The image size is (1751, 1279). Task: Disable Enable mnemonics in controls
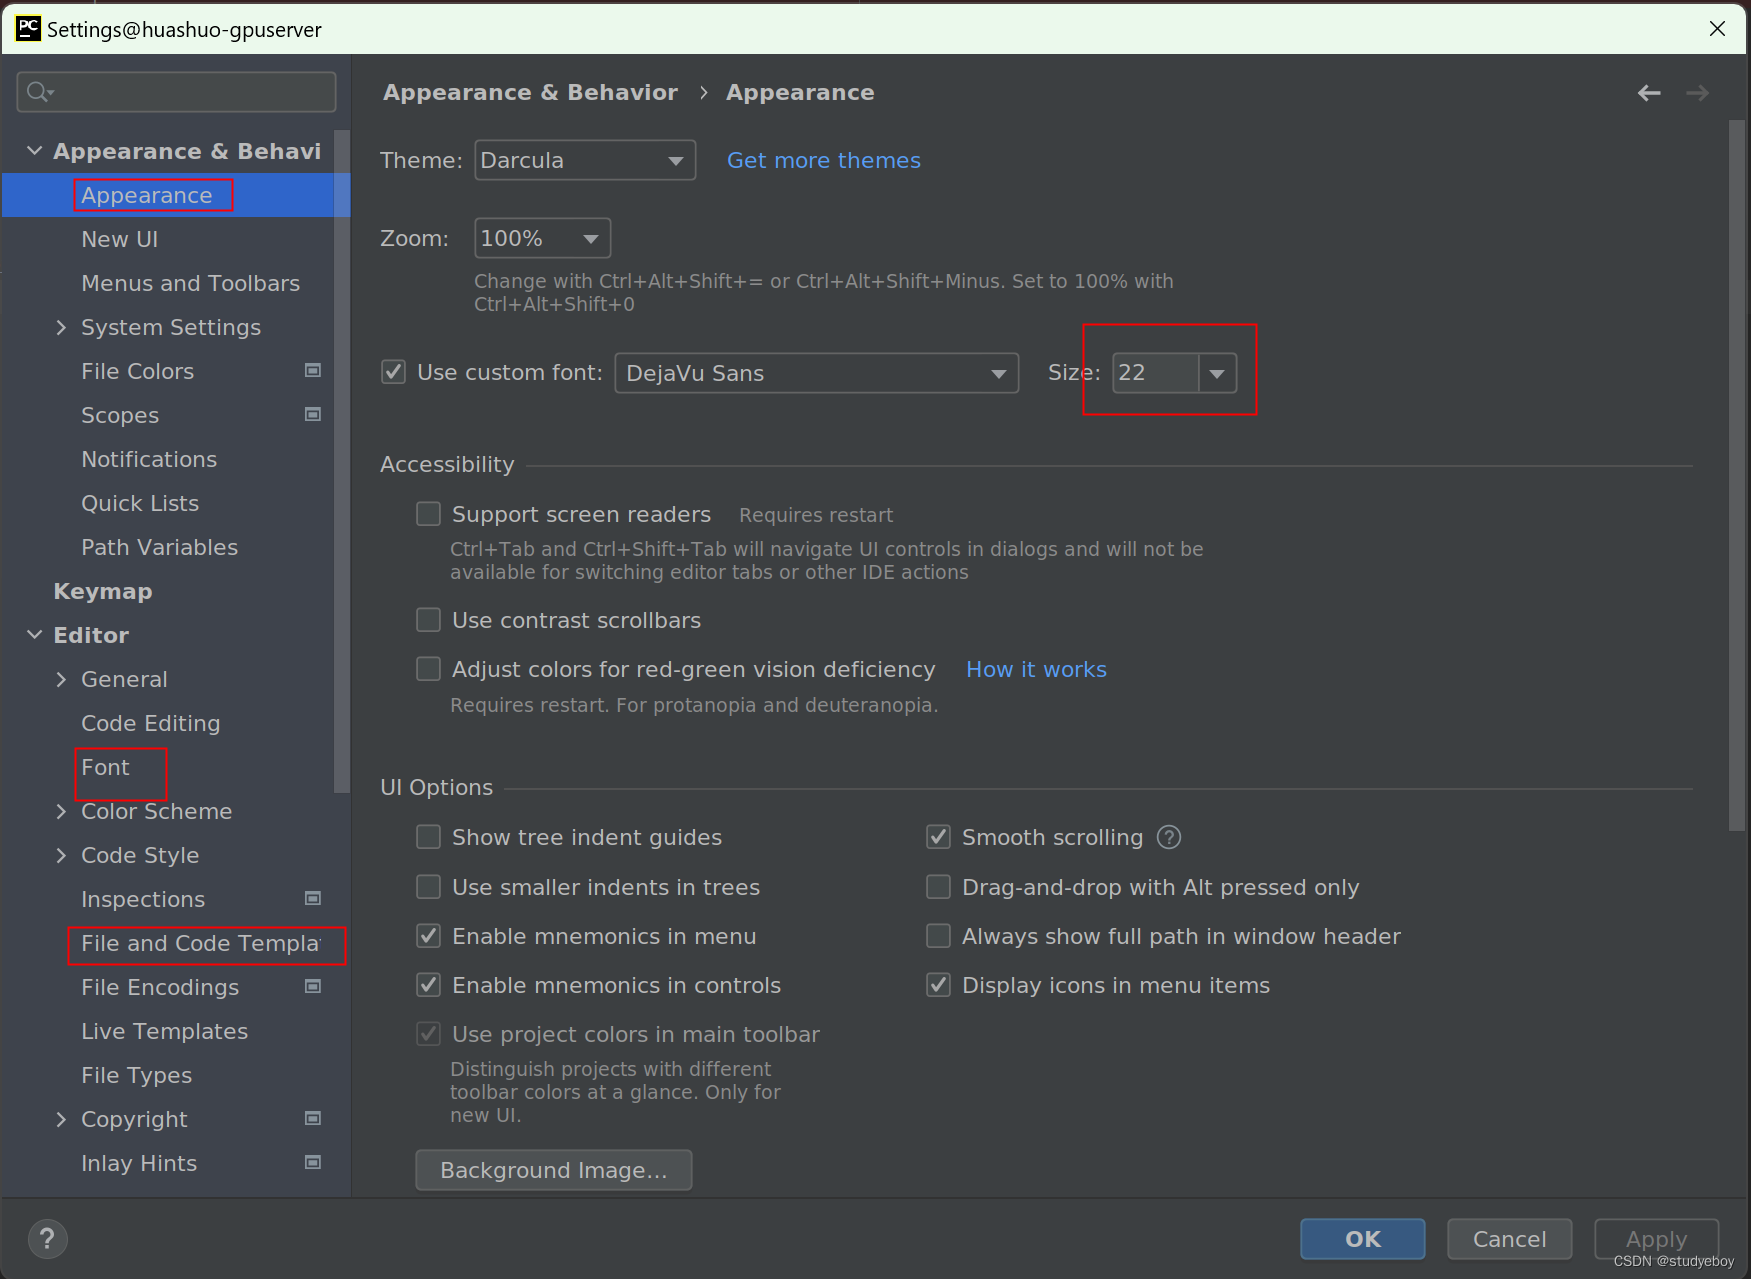(x=428, y=984)
